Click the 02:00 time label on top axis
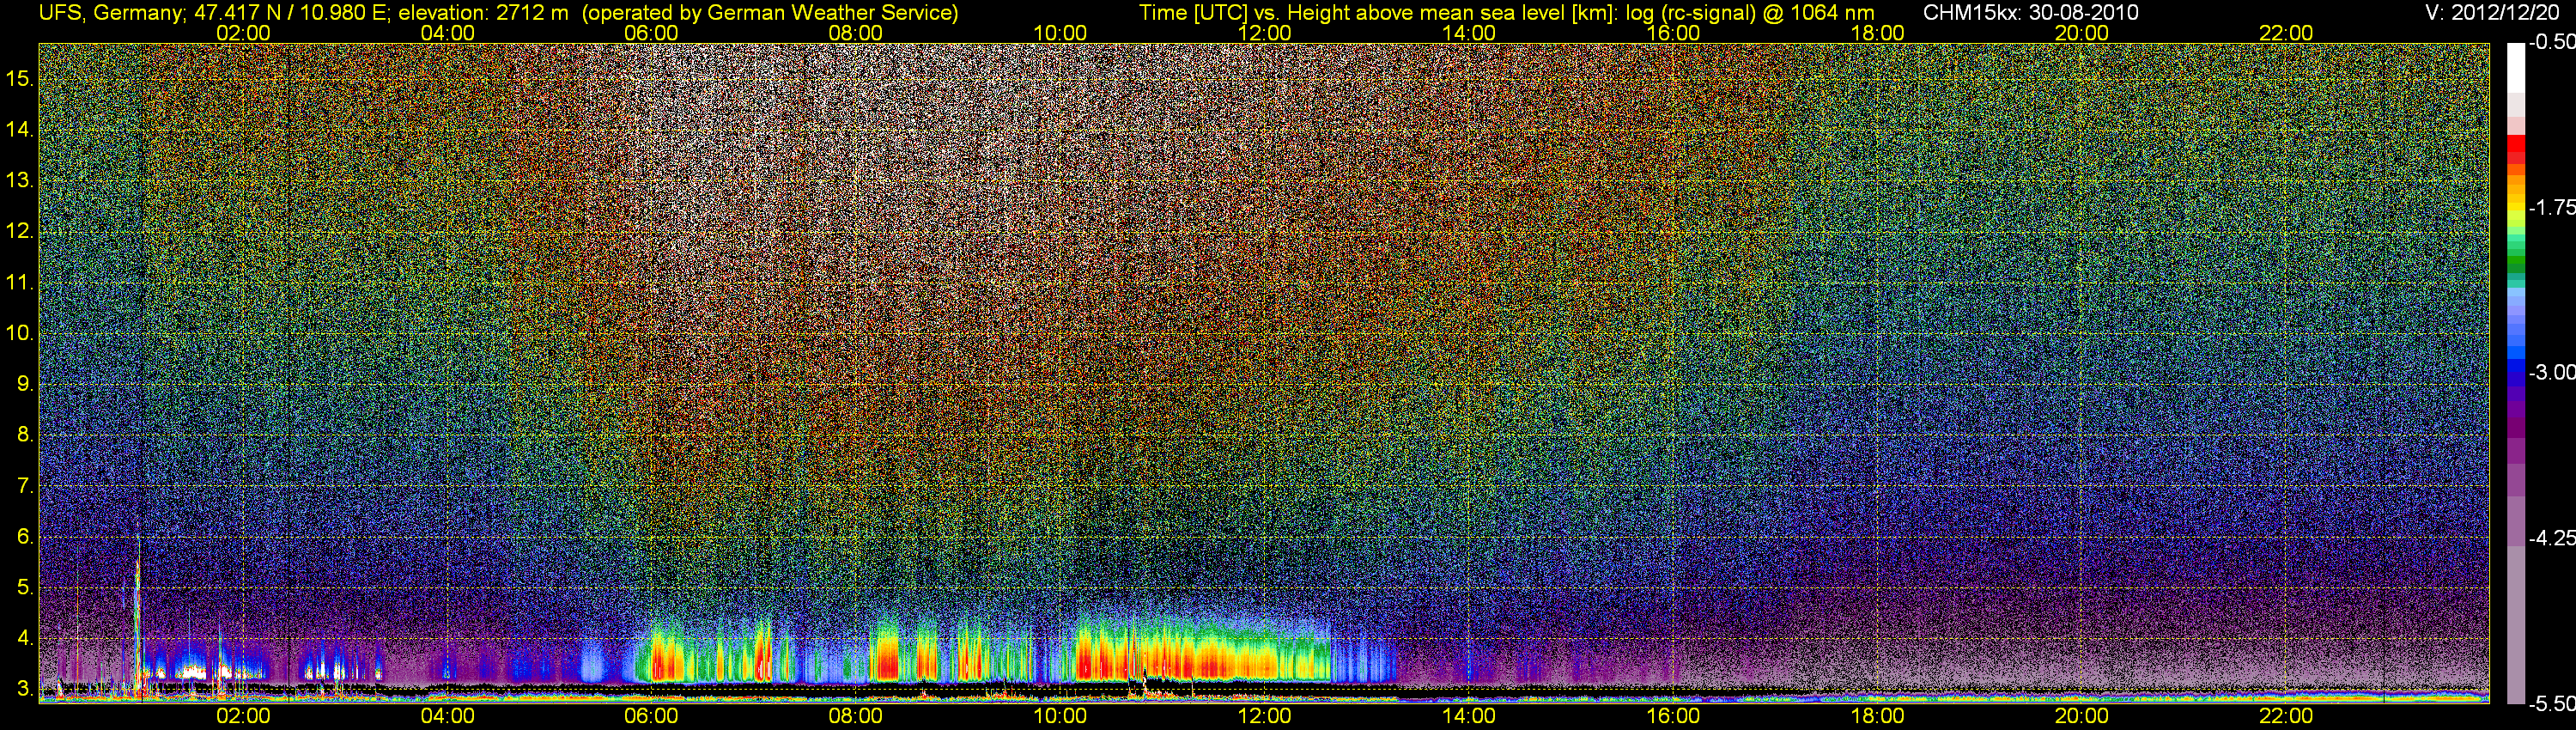The height and width of the screenshot is (730, 2576). [x=243, y=33]
